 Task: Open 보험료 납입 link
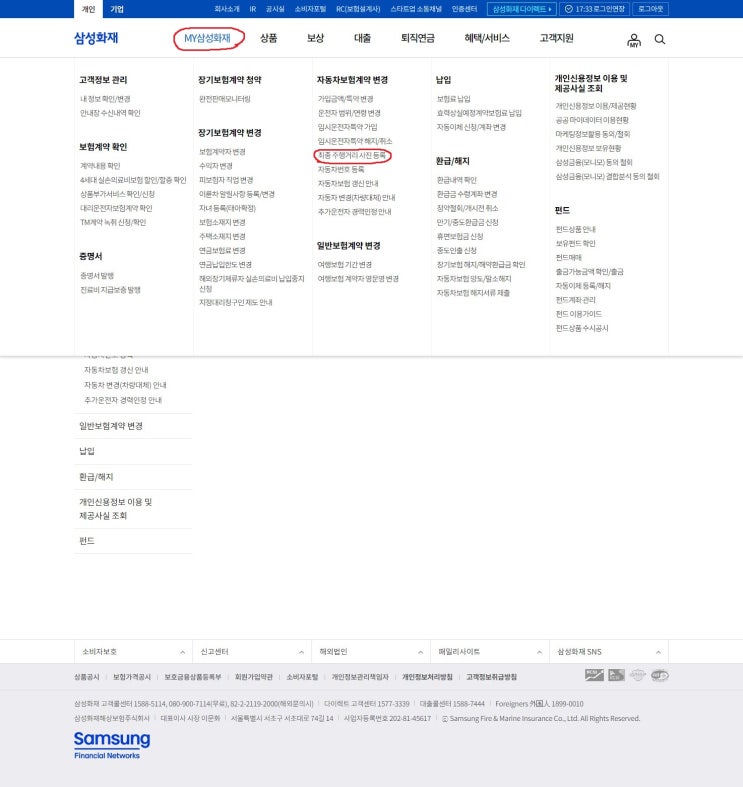coord(453,99)
